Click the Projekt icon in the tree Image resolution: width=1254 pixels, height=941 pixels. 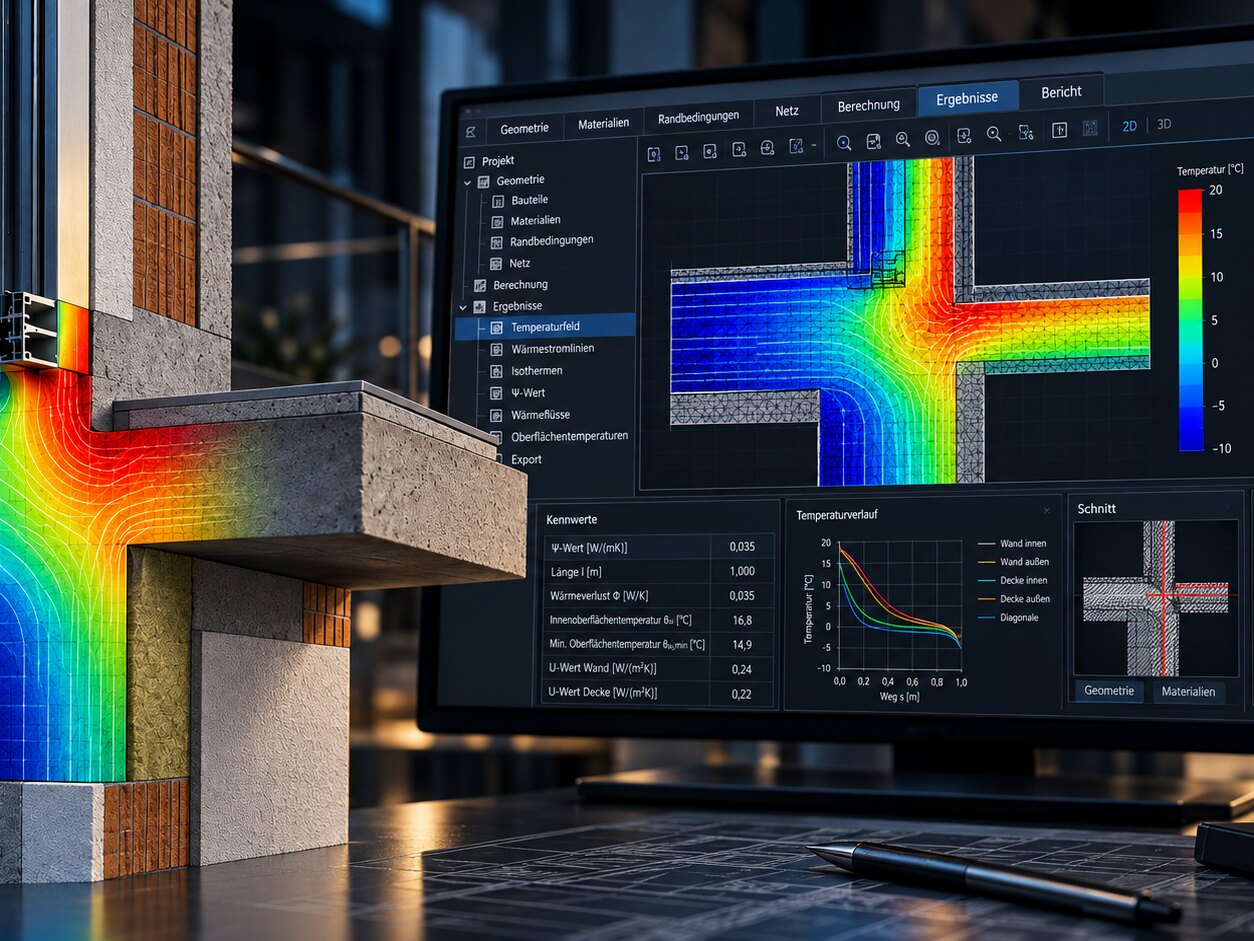tap(470, 162)
